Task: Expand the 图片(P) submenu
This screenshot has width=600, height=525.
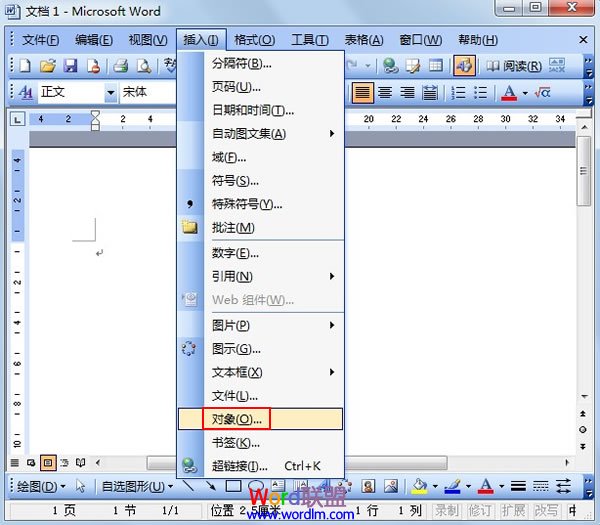Action: (260, 325)
